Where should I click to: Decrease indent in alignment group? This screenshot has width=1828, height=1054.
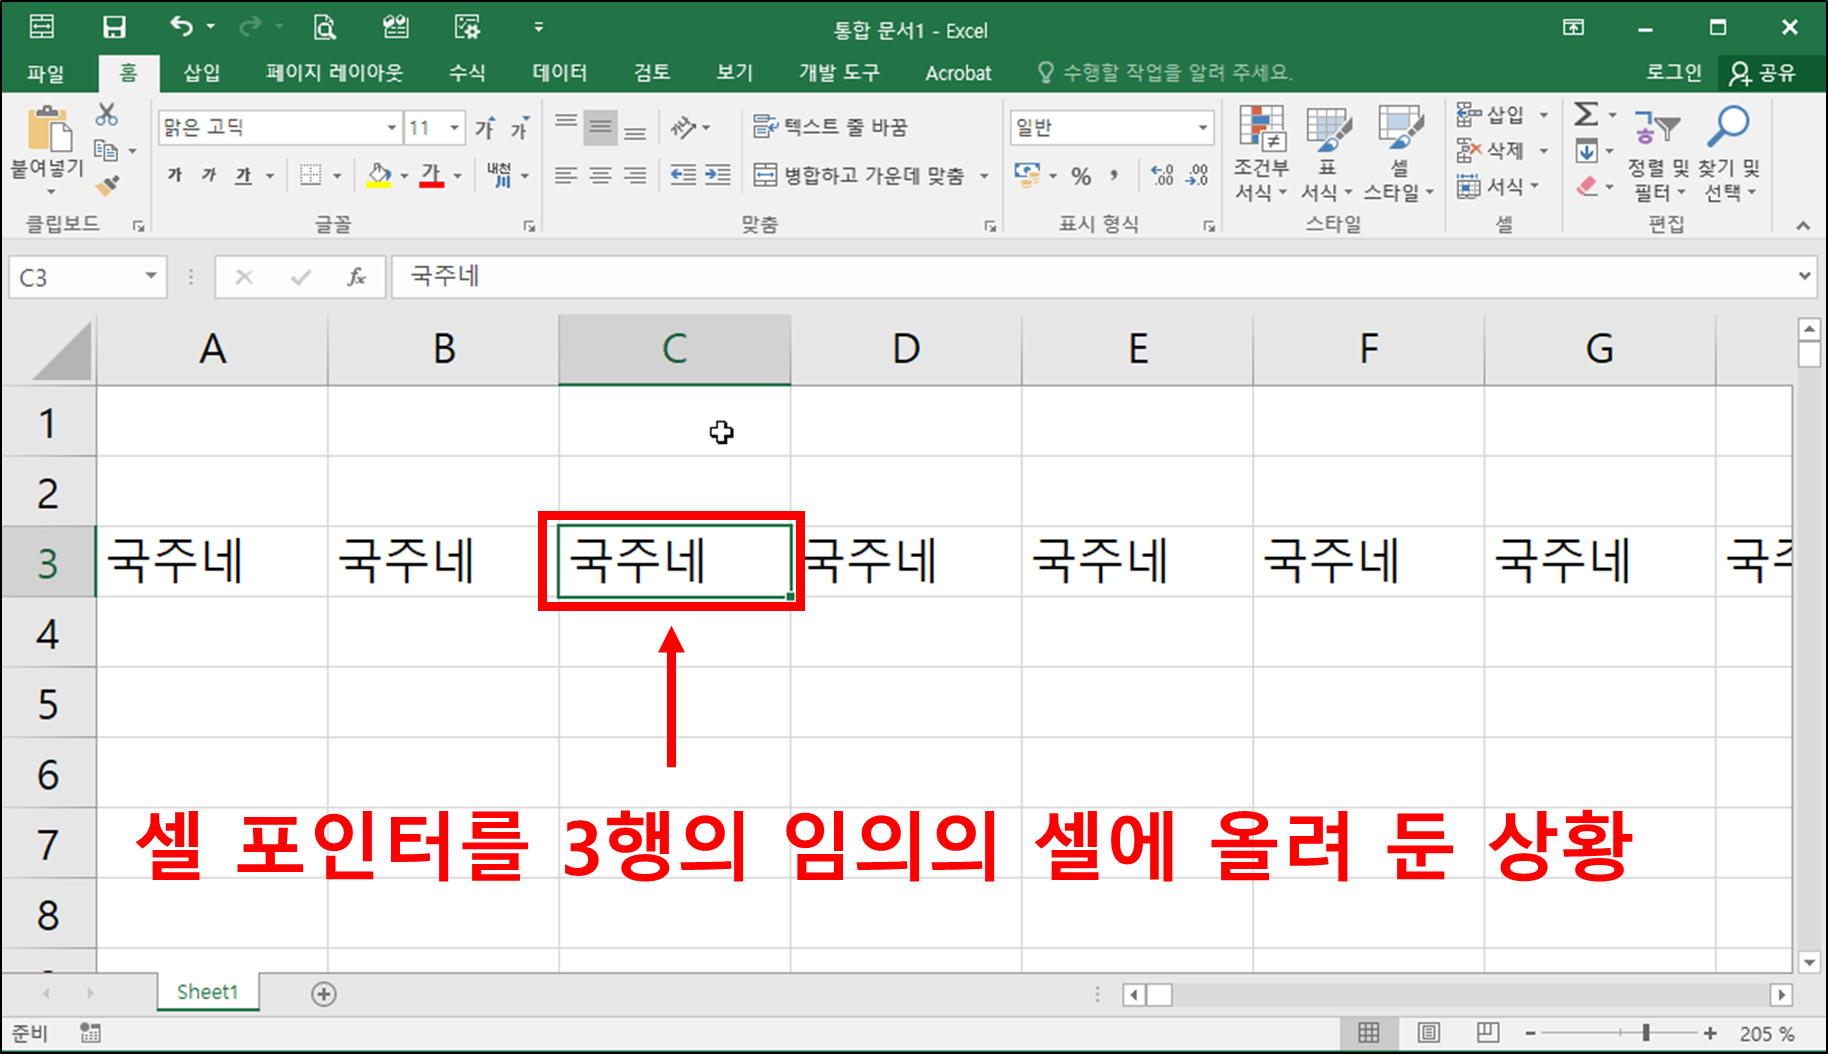pos(683,176)
